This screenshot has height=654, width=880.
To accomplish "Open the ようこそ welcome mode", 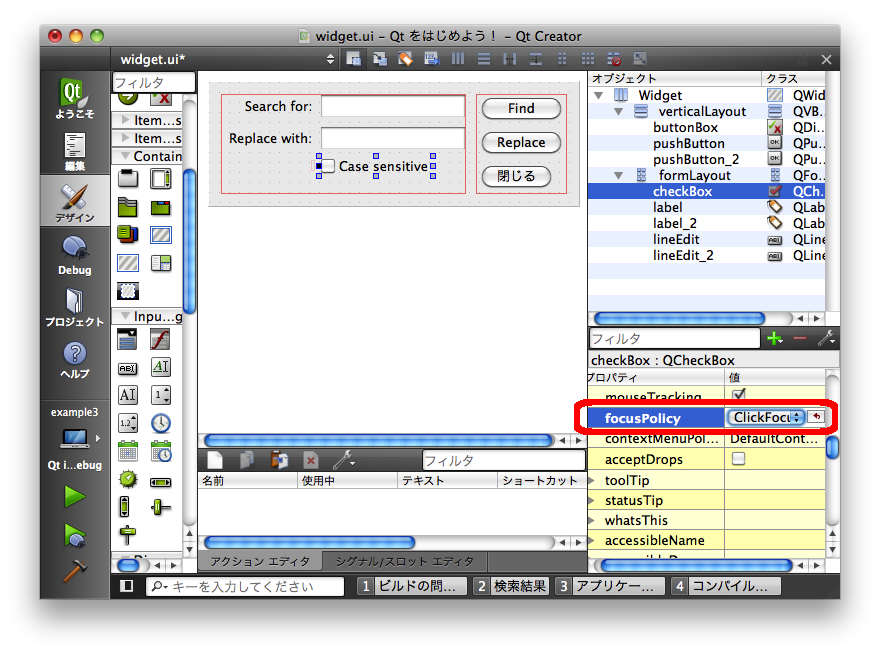I will pyautogui.click(x=75, y=100).
